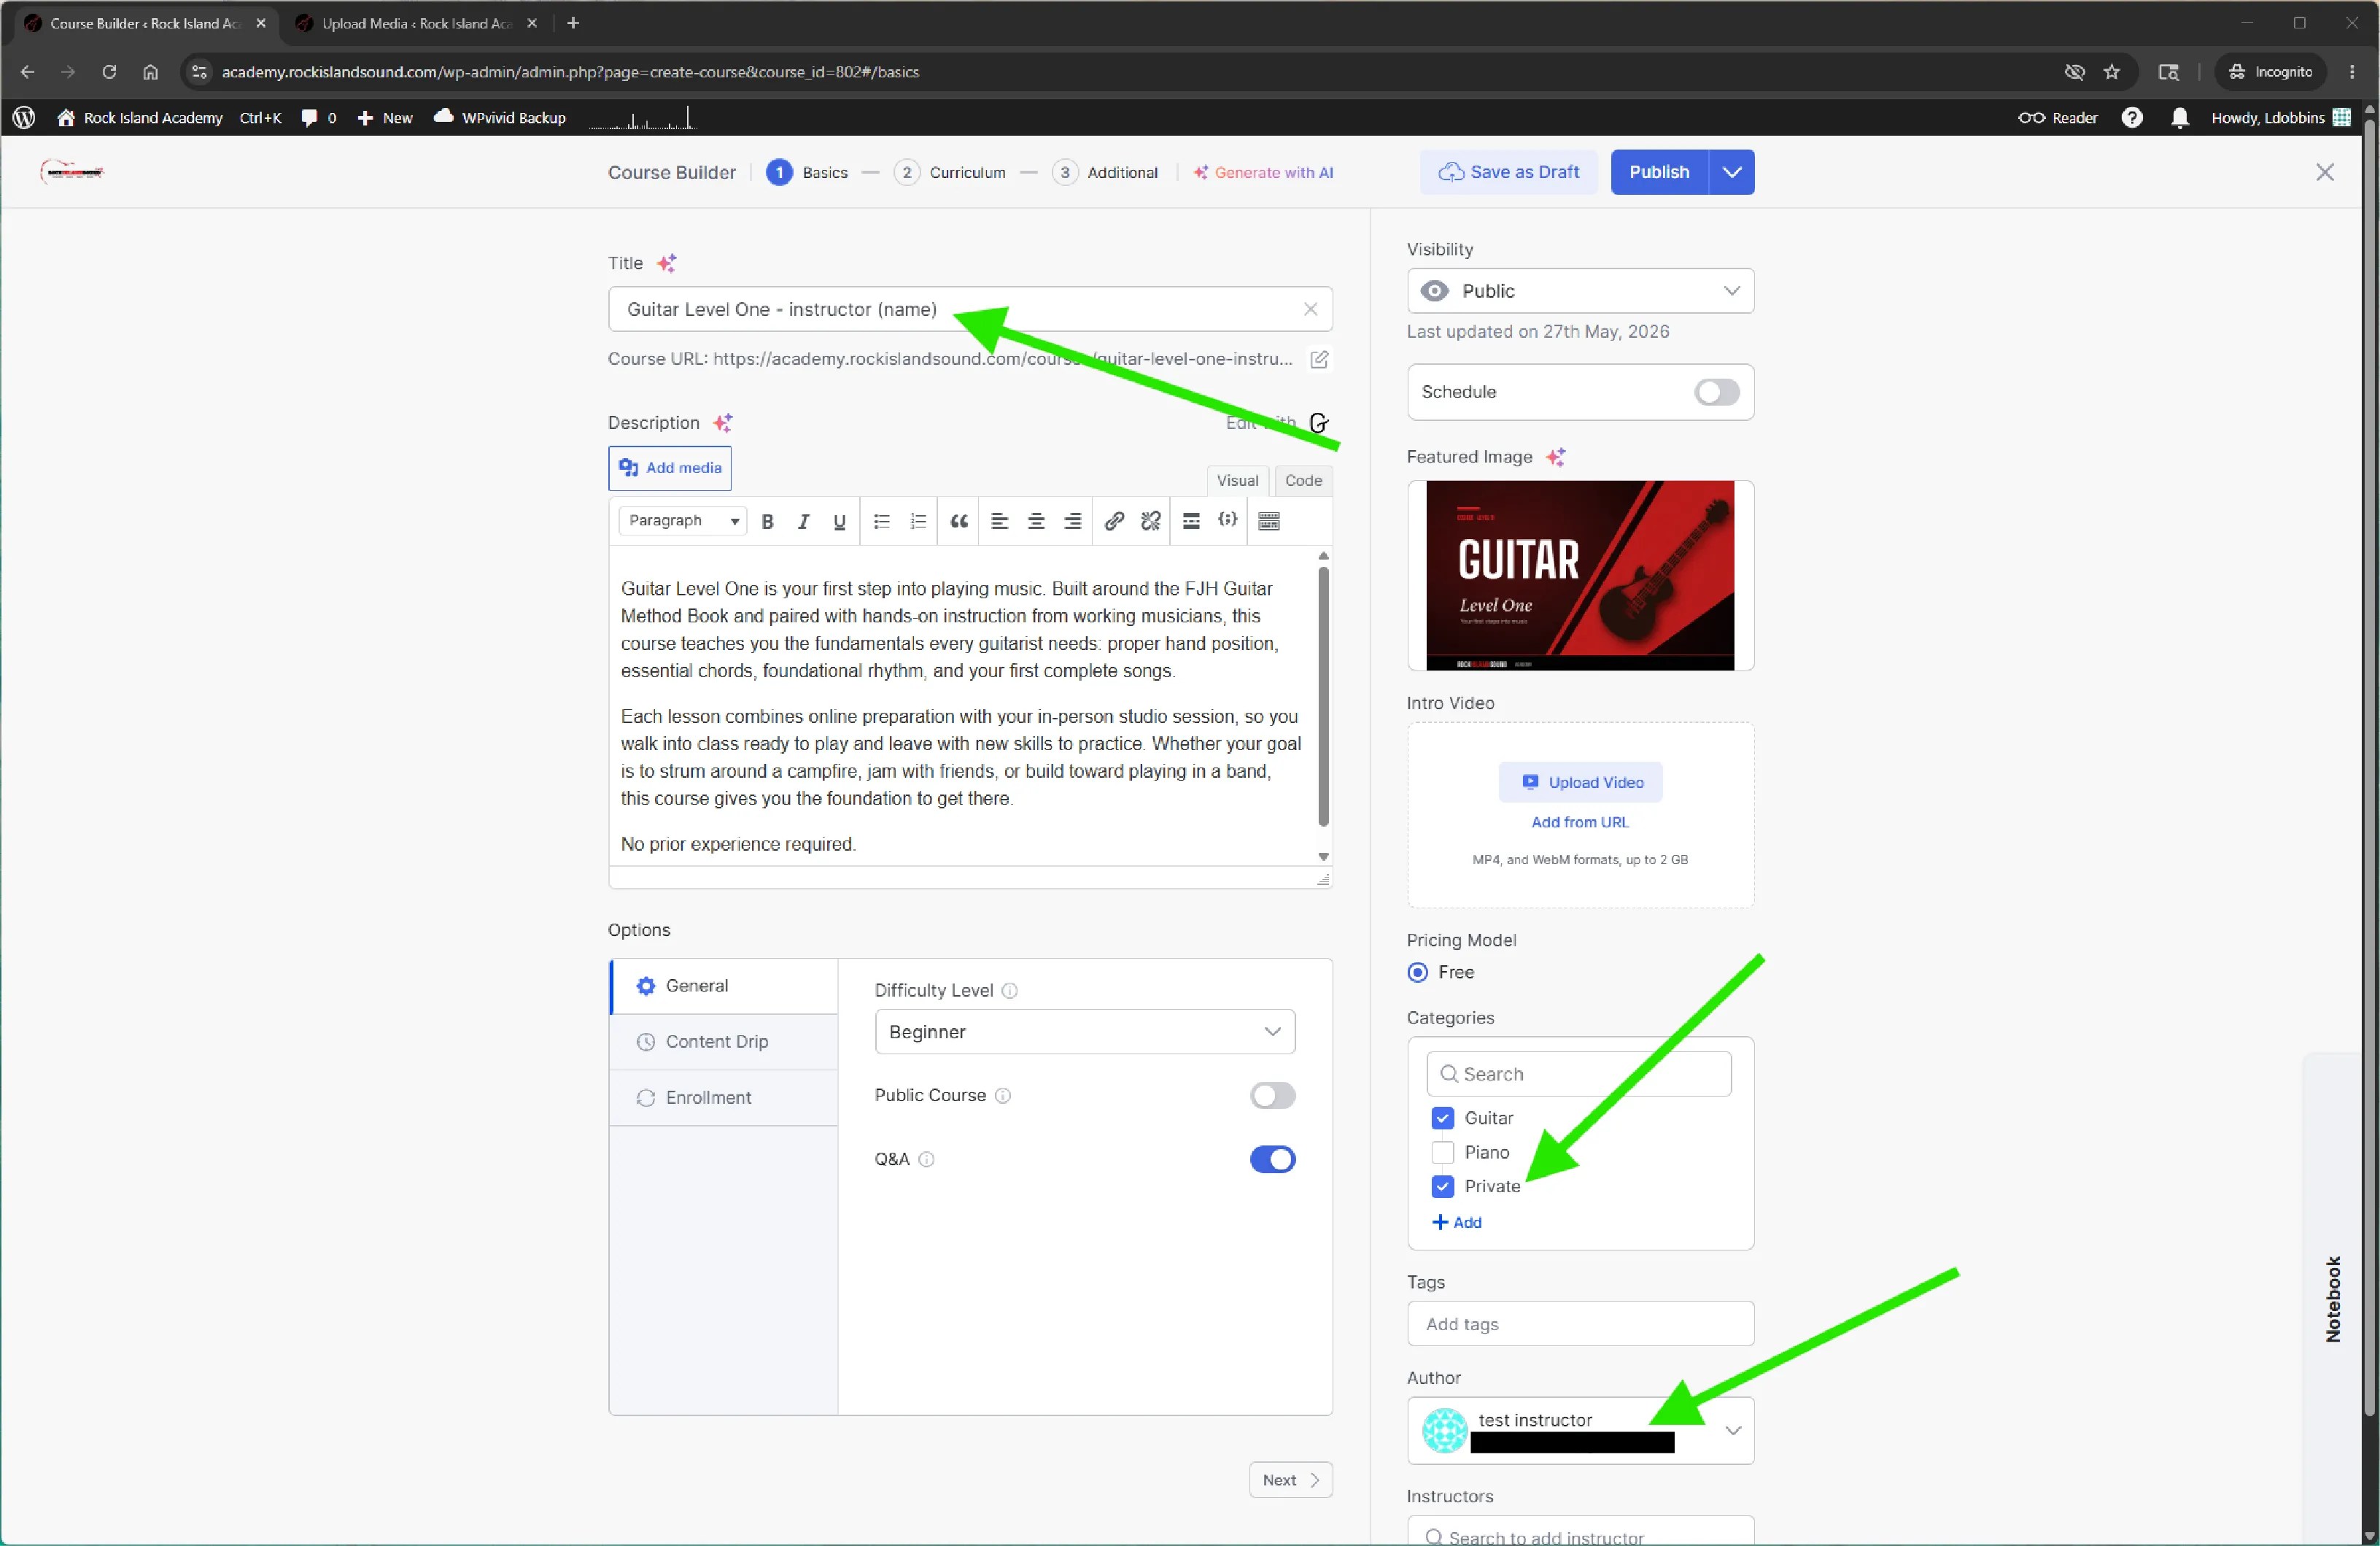2380x1546 pixels.
Task: Go to the Curriculum step
Action: tap(949, 172)
